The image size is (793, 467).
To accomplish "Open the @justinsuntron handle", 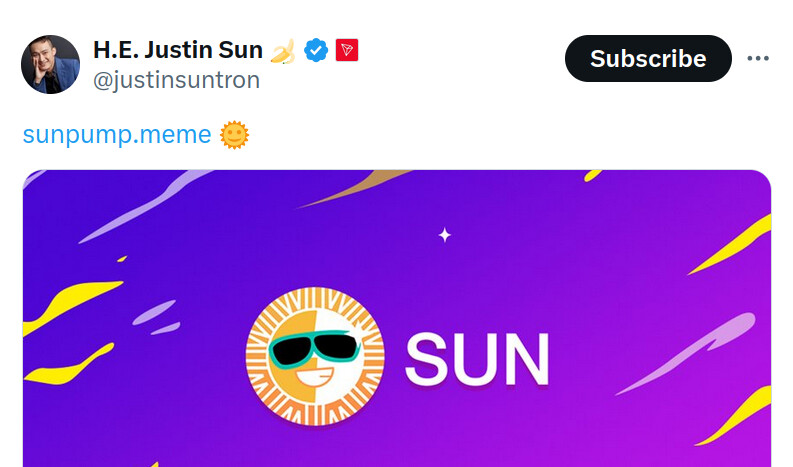I will pos(176,80).
